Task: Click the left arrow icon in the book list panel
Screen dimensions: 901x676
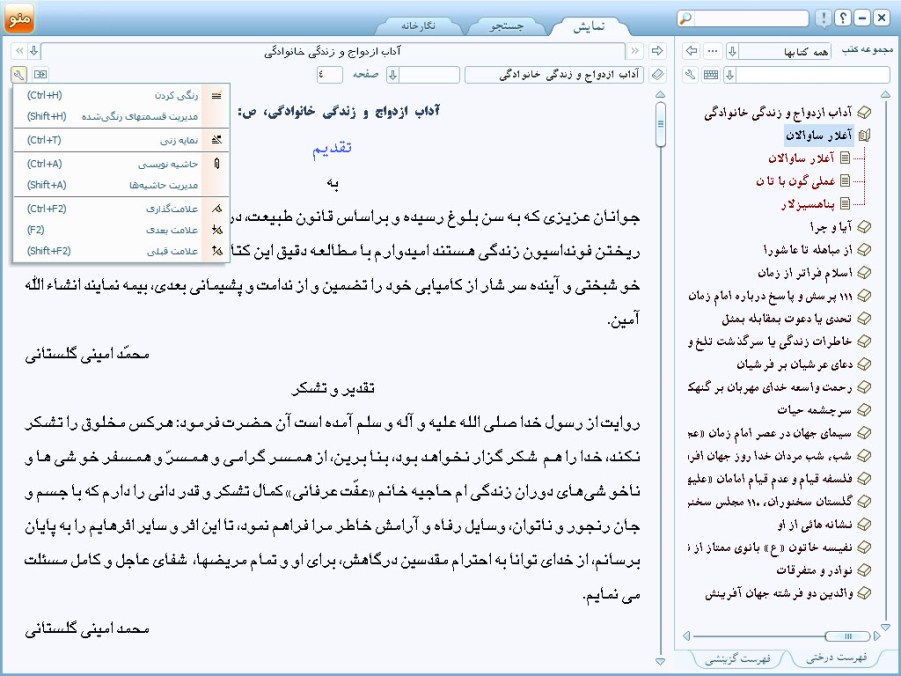Action: 691,51
